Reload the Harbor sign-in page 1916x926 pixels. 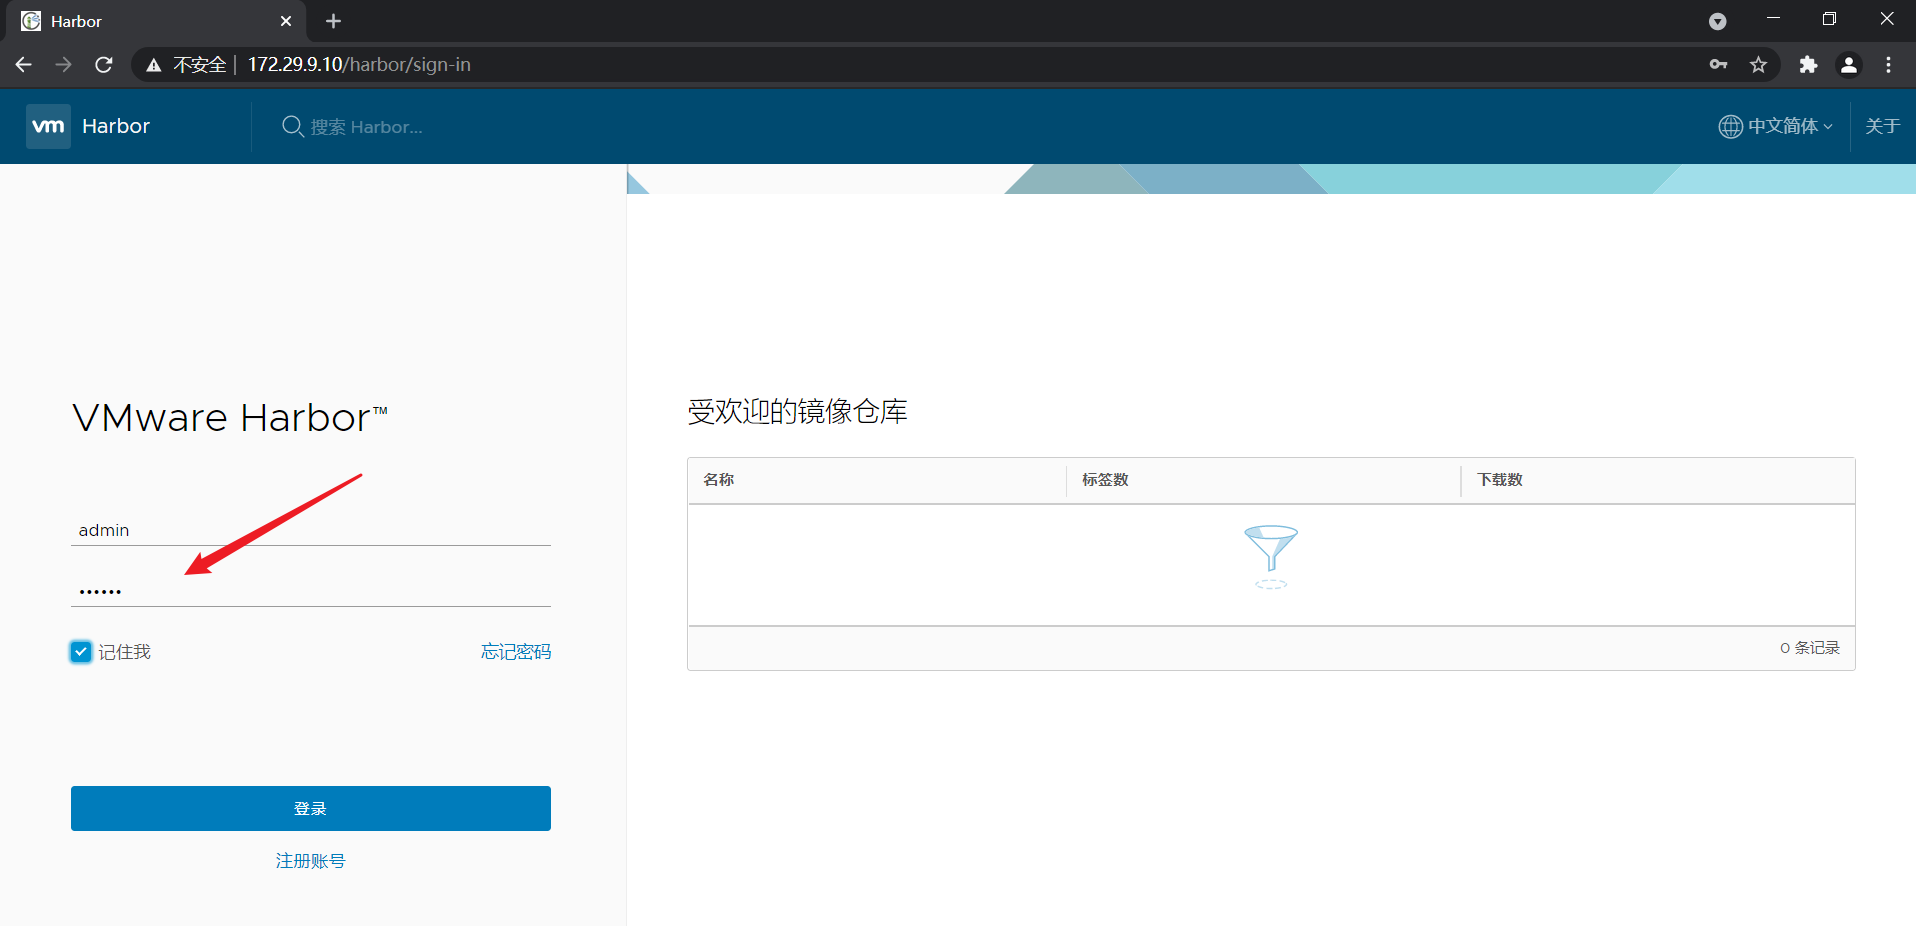pos(104,65)
